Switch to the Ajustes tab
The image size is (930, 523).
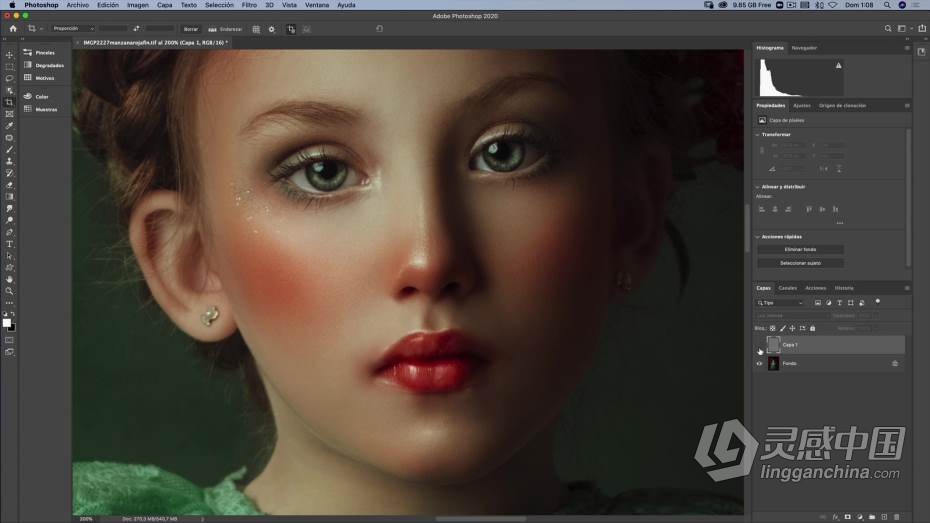point(802,106)
